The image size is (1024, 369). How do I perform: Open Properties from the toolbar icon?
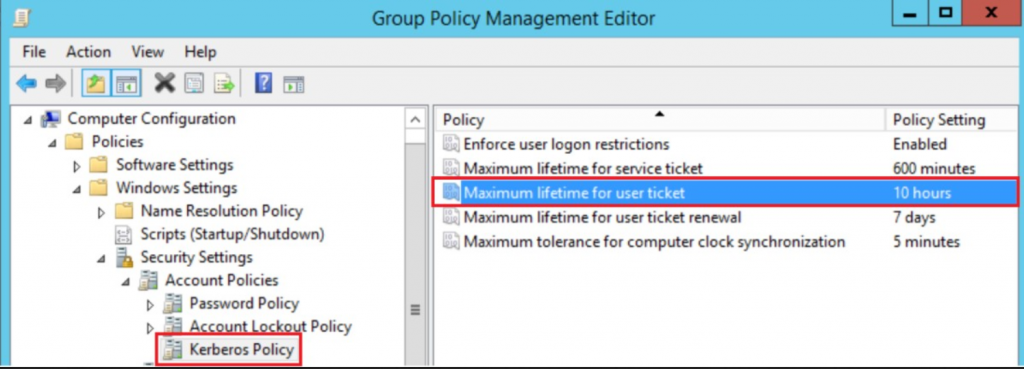(x=194, y=84)
